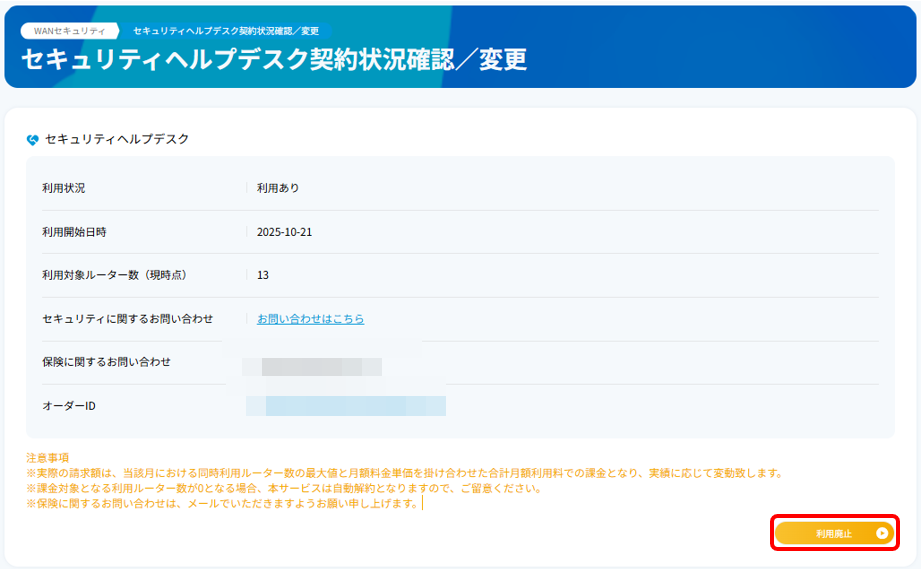
Task: Click the 利用開始日時 label
Action: click(74, 232)
